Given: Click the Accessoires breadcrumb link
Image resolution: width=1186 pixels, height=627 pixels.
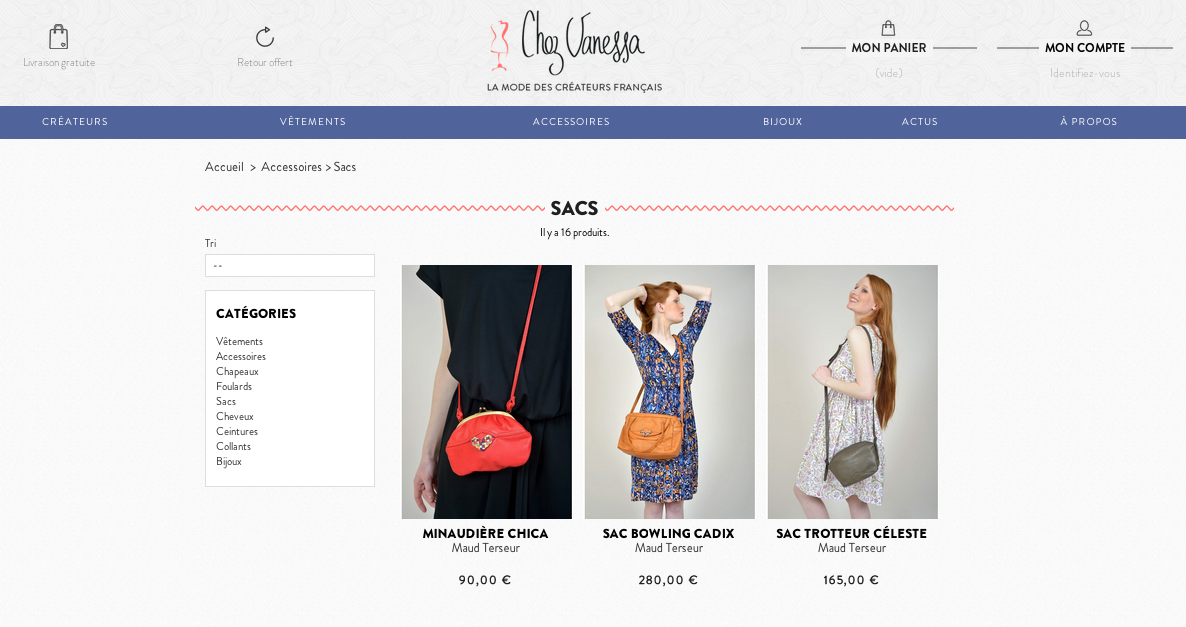Looking at the screenshot, I should (x=291, y=167).
